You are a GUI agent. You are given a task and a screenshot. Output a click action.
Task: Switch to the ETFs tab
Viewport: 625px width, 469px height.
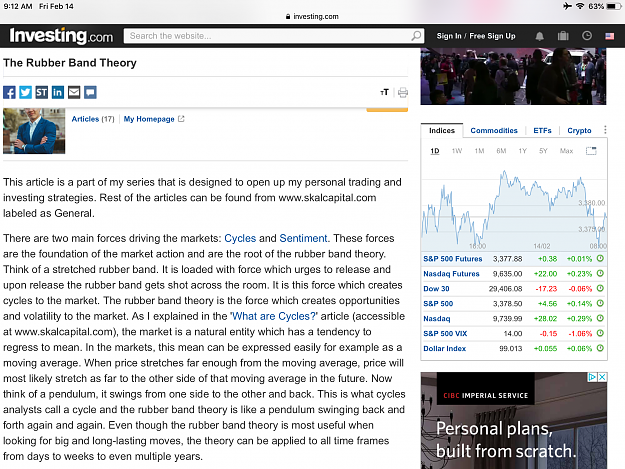click(x=542, y=130)
